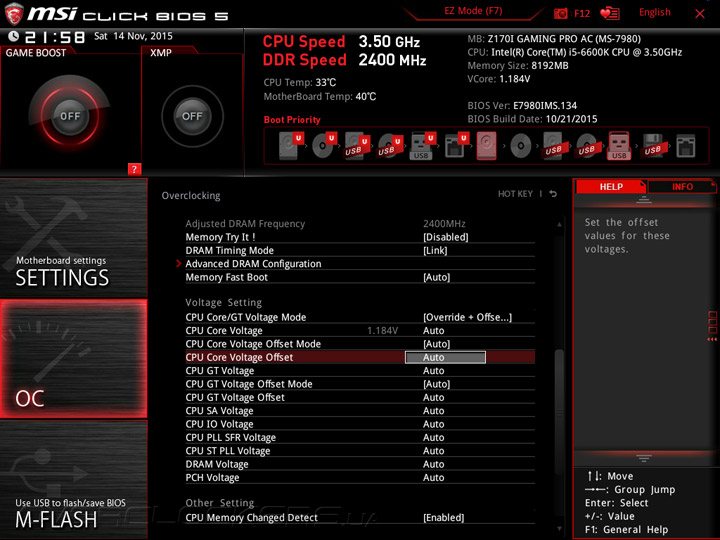Select the CPU Core Voltage Auto value
The height and width of the screenshot is (540, 720).
pyautogui.click(x=433, y=331)
